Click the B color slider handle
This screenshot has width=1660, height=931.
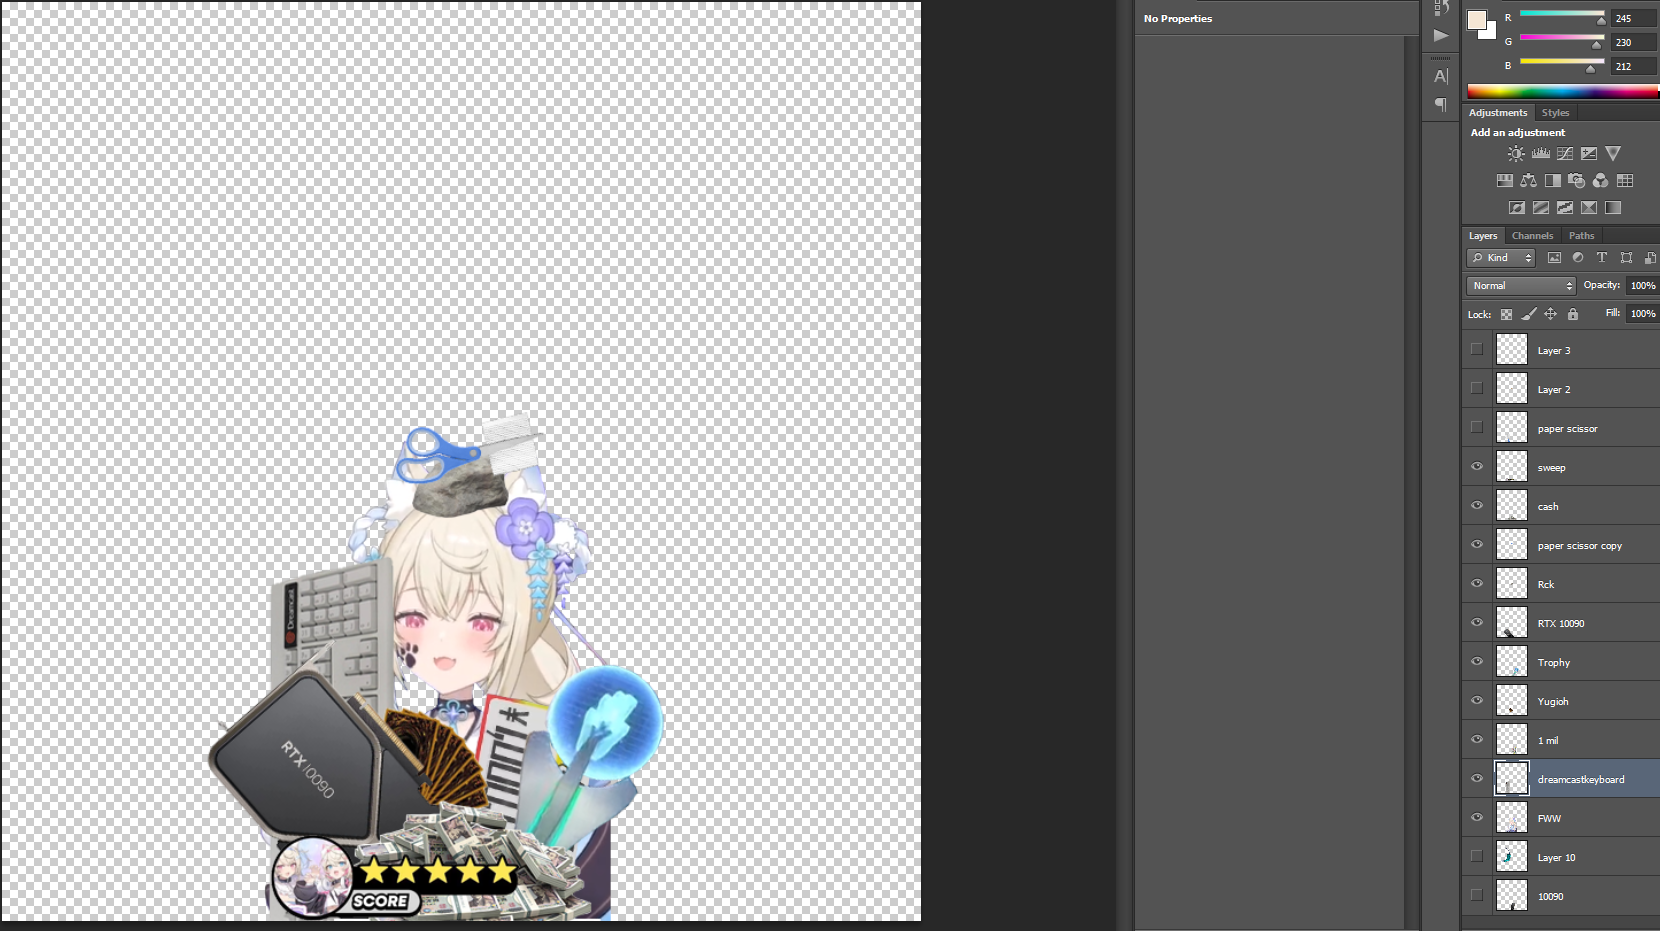(1590, 68)
